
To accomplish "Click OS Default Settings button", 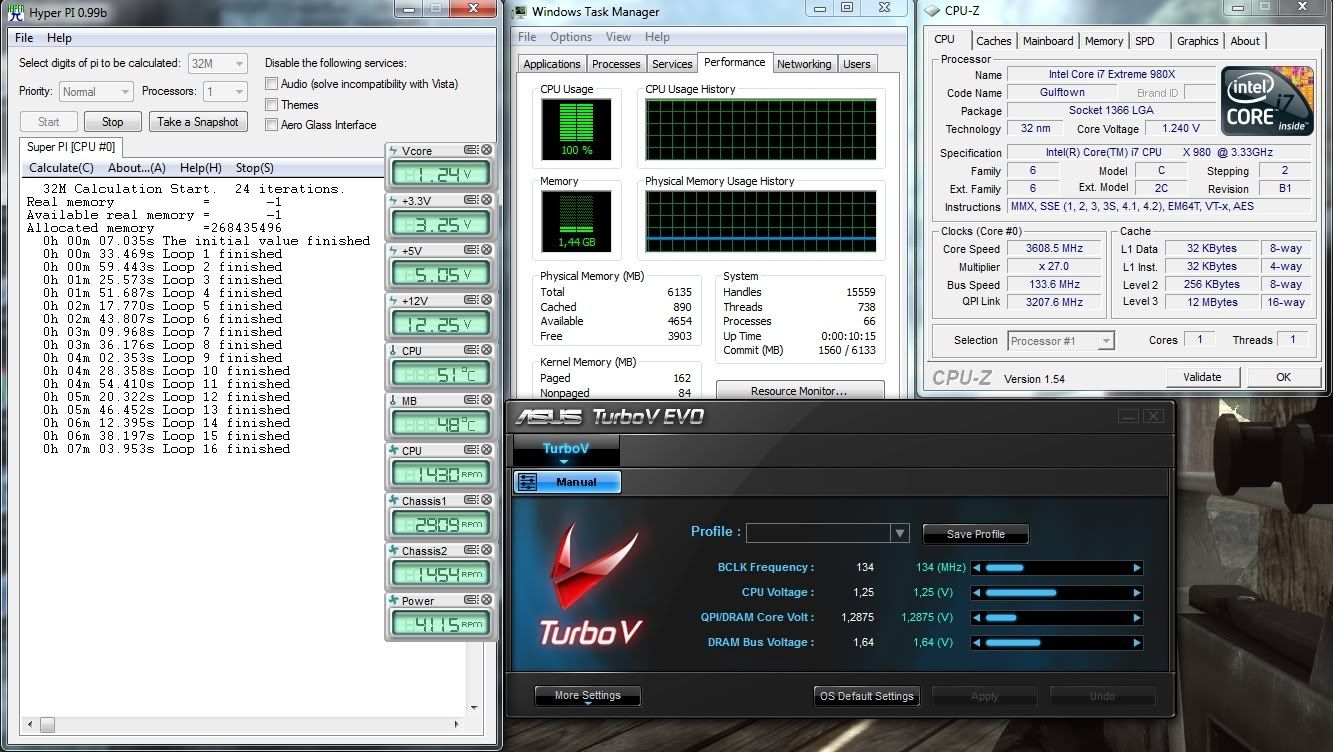I will point(866,696).
